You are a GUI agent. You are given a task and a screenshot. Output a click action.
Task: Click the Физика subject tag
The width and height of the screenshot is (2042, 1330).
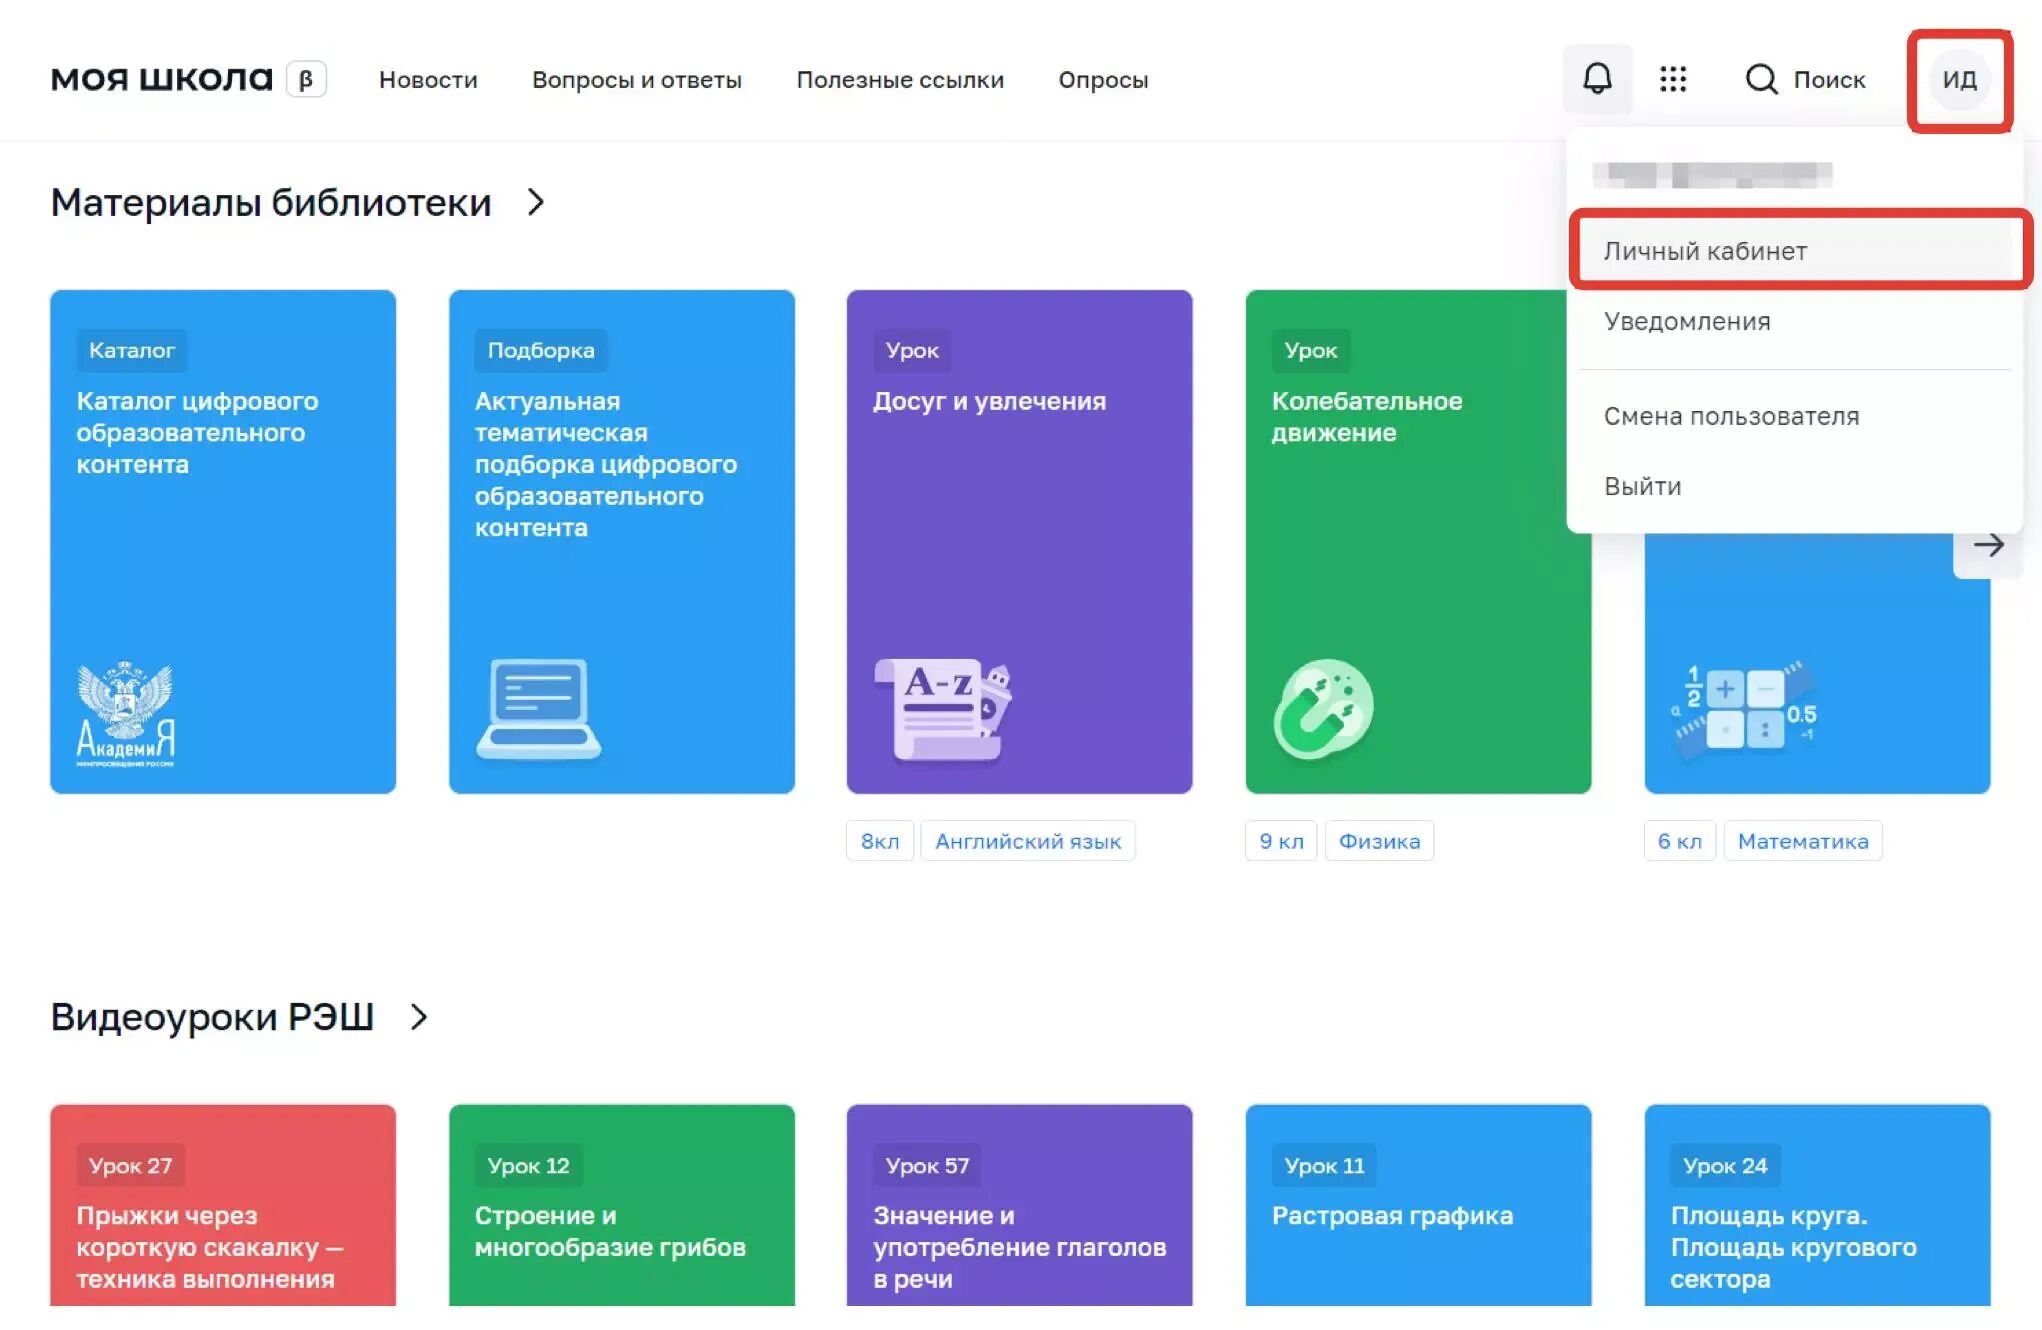coord(1379,841)
